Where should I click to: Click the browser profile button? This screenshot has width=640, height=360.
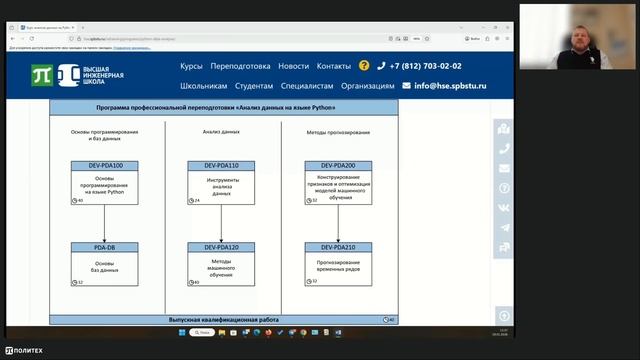pyautogui.click(x=472, y=39)
